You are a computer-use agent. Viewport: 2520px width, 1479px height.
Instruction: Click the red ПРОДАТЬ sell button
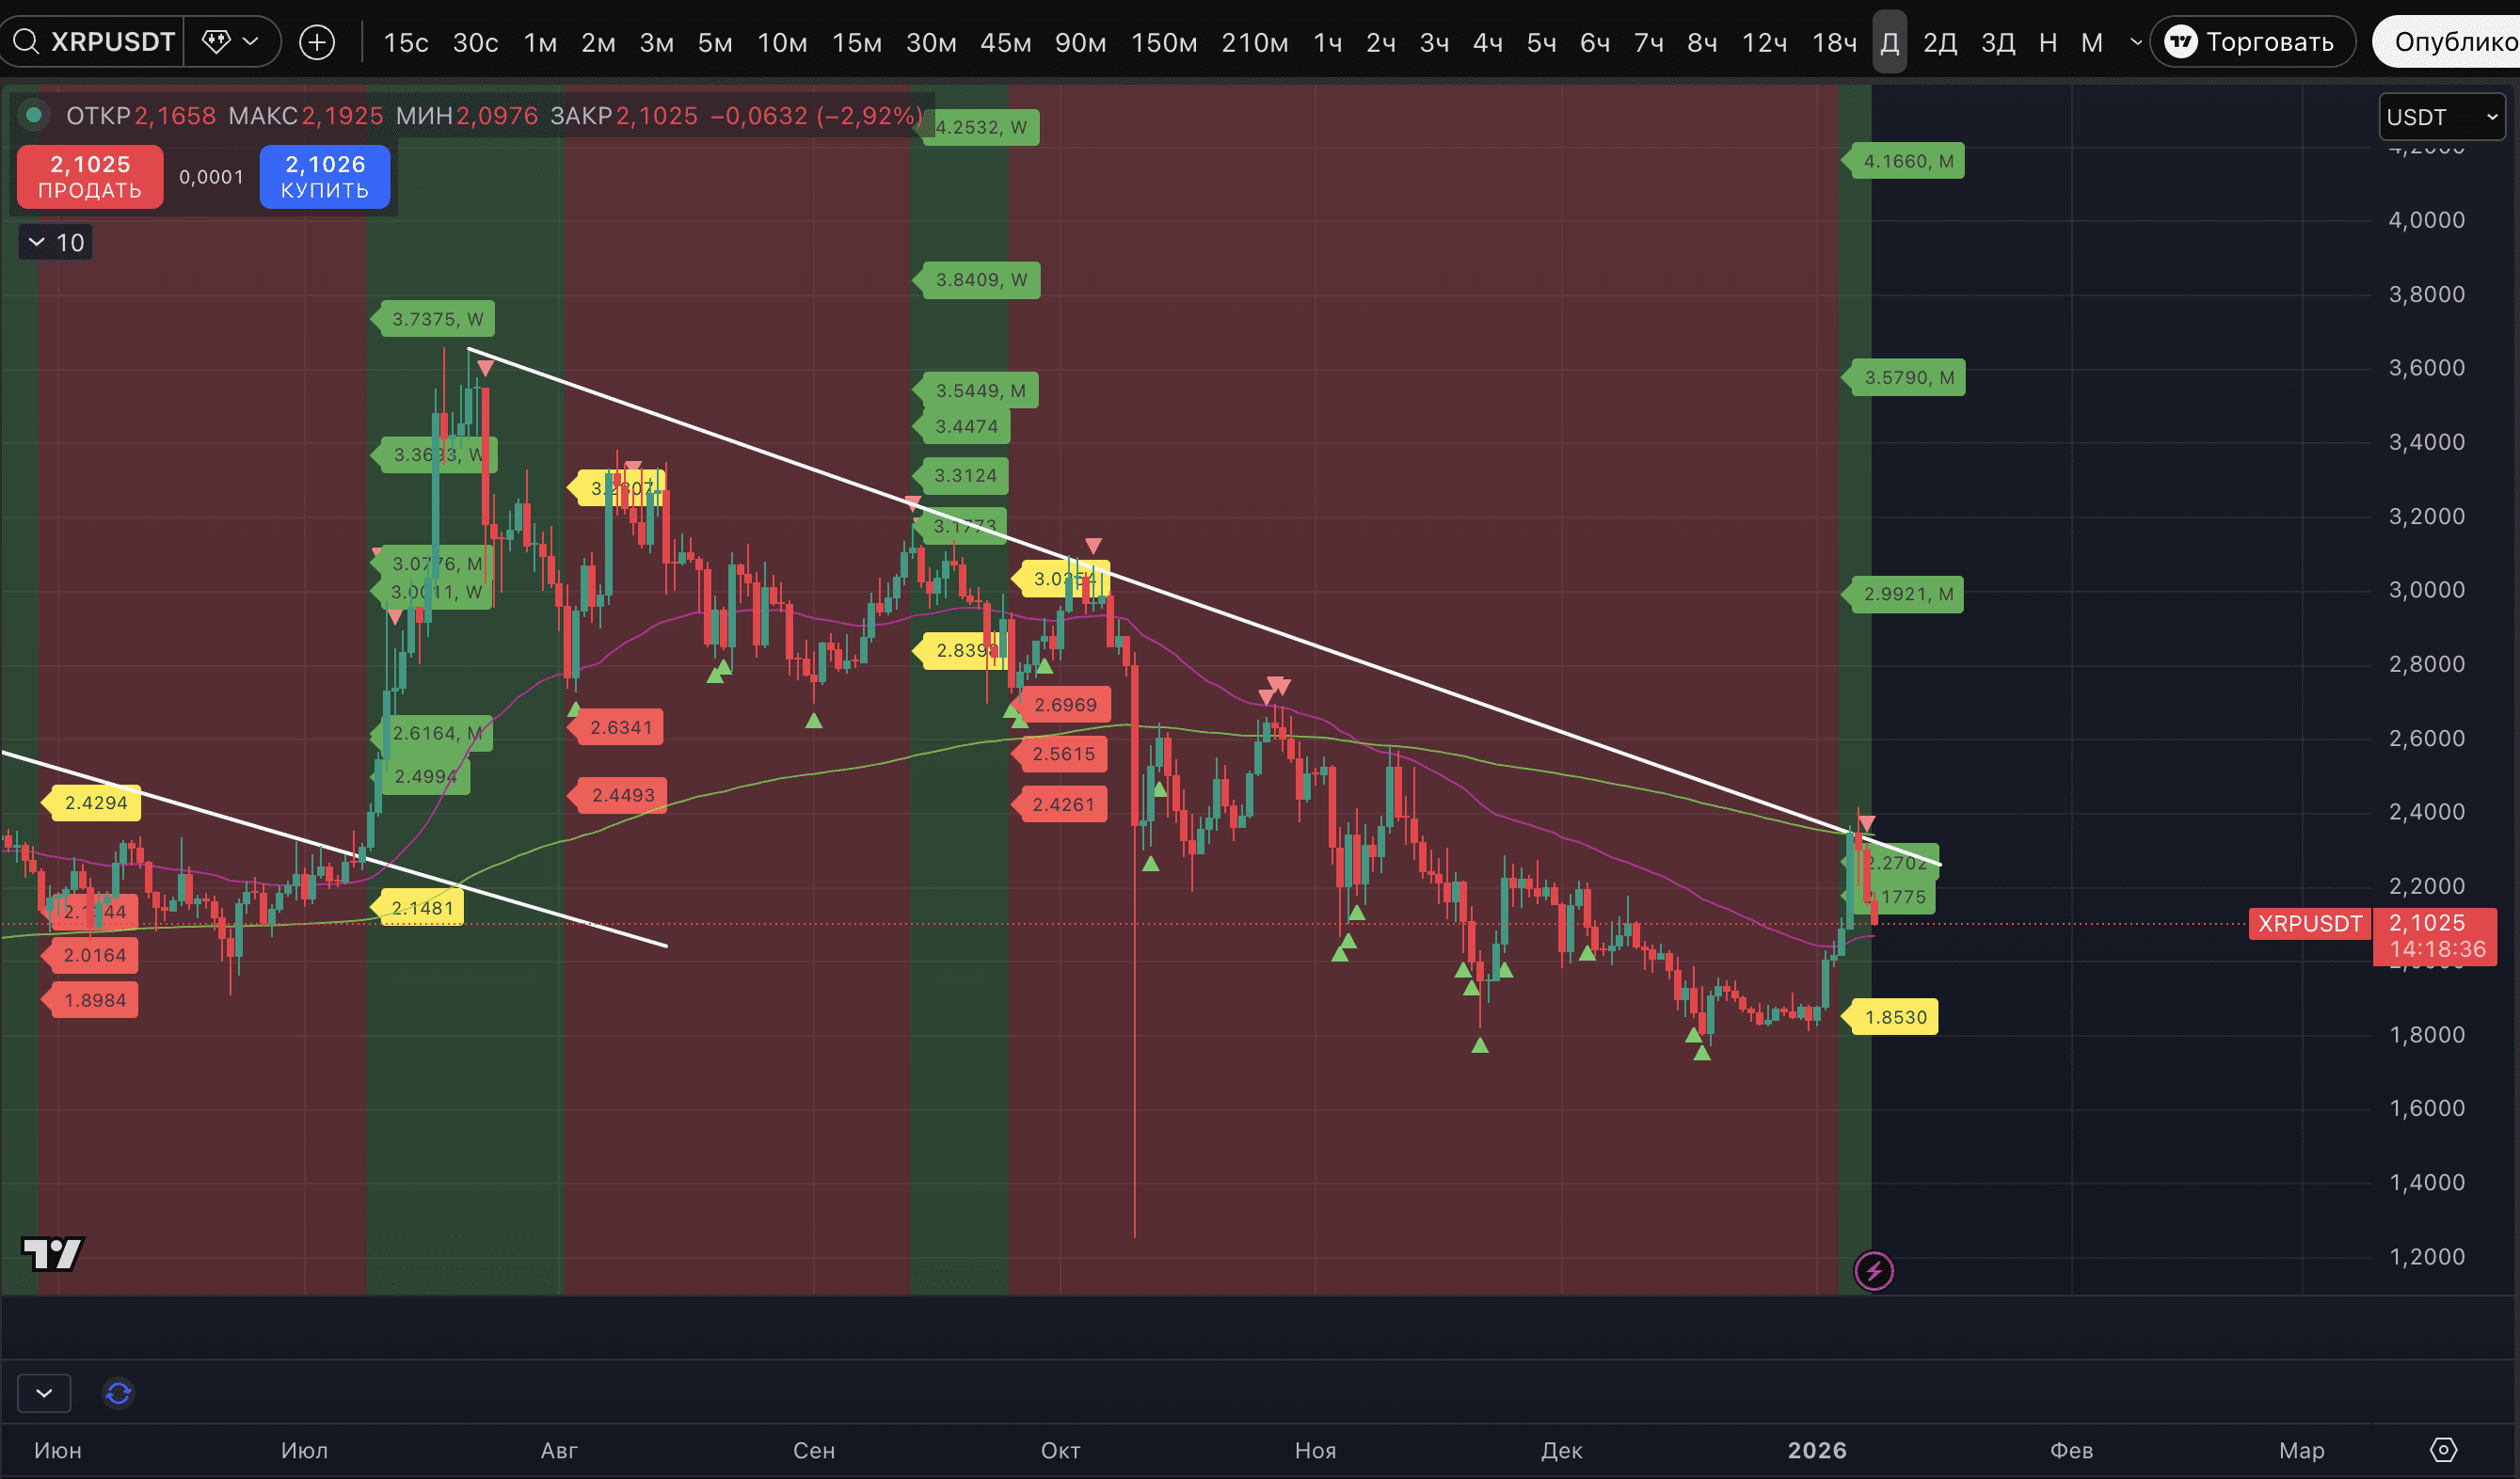point(90,176)
